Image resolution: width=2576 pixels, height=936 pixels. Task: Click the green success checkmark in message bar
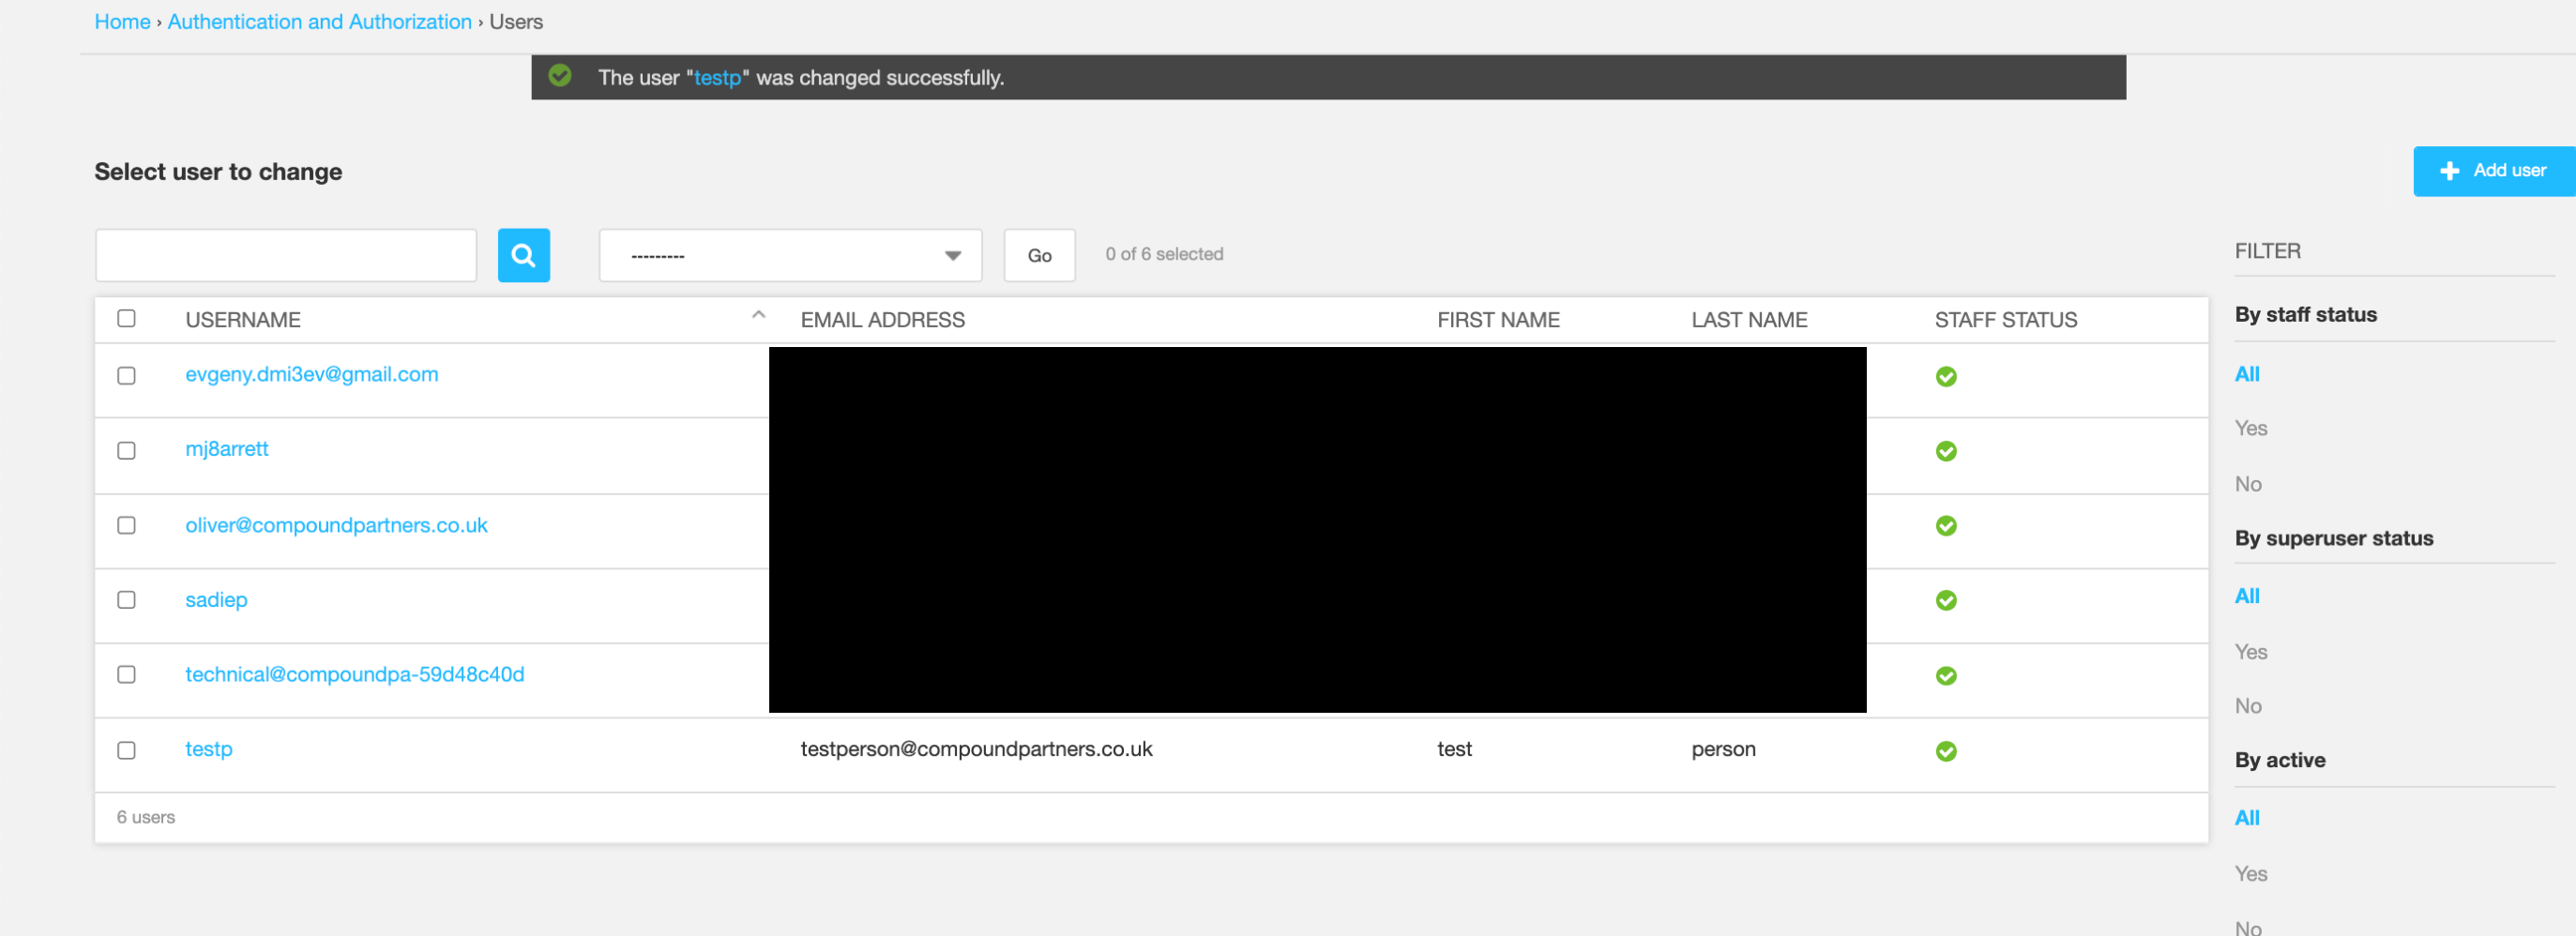560,76
